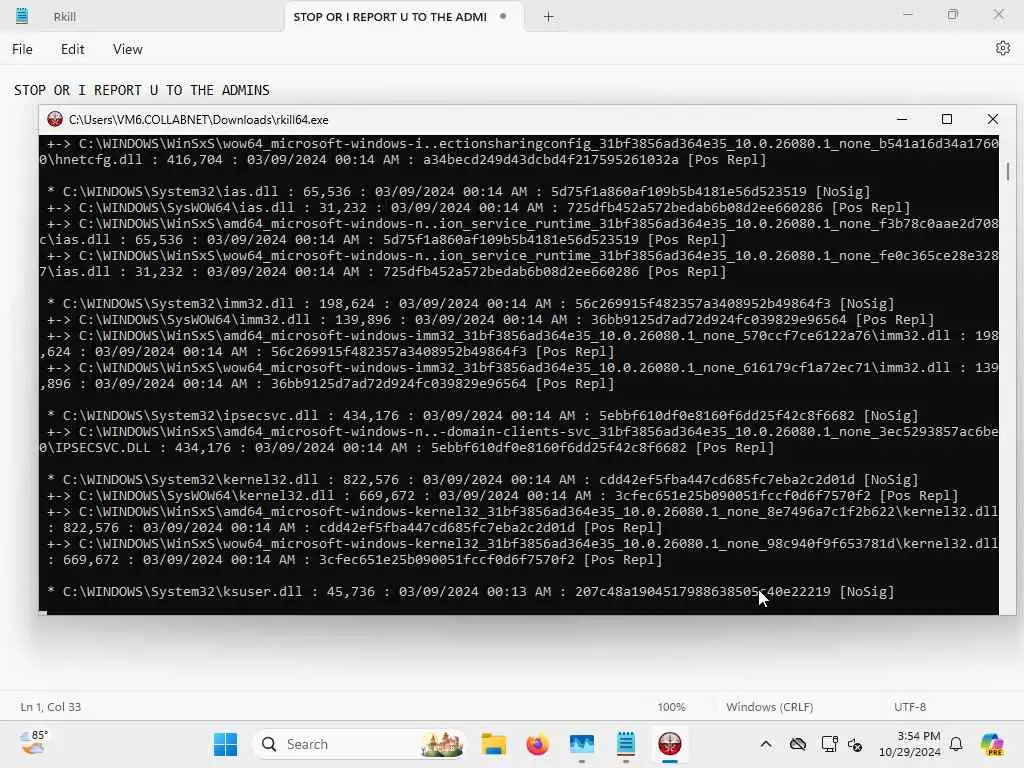Screen dimensions: 1024x768
Task: Click the console vertical scrollbar thumb
Action: (x=1008, y=171)
